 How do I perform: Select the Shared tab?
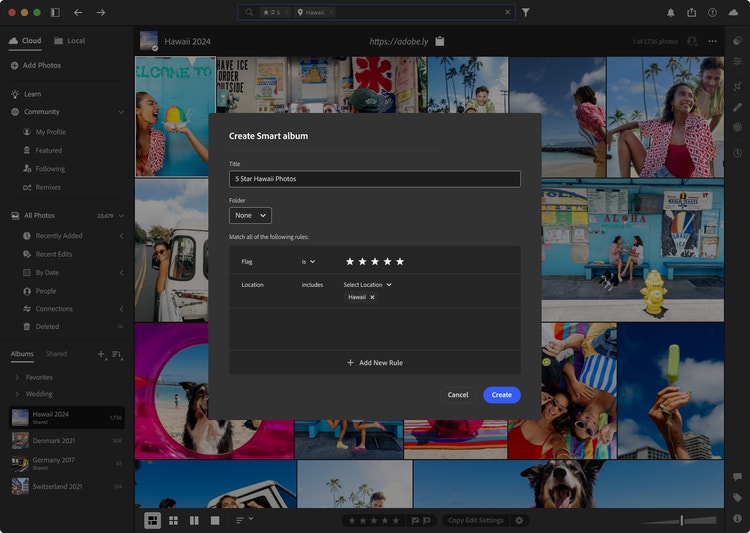(56, 354)
